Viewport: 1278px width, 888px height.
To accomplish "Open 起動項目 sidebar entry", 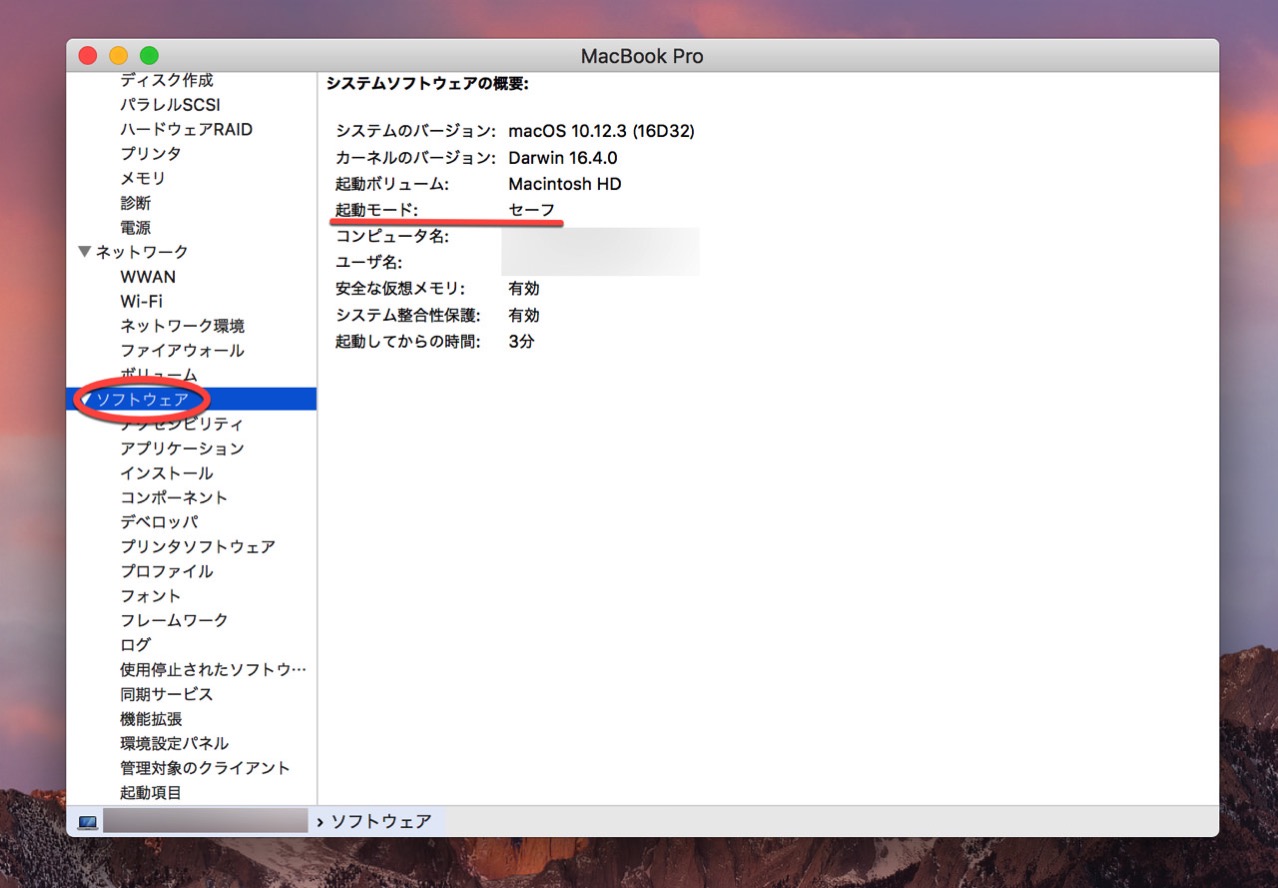I will (151, 792).
